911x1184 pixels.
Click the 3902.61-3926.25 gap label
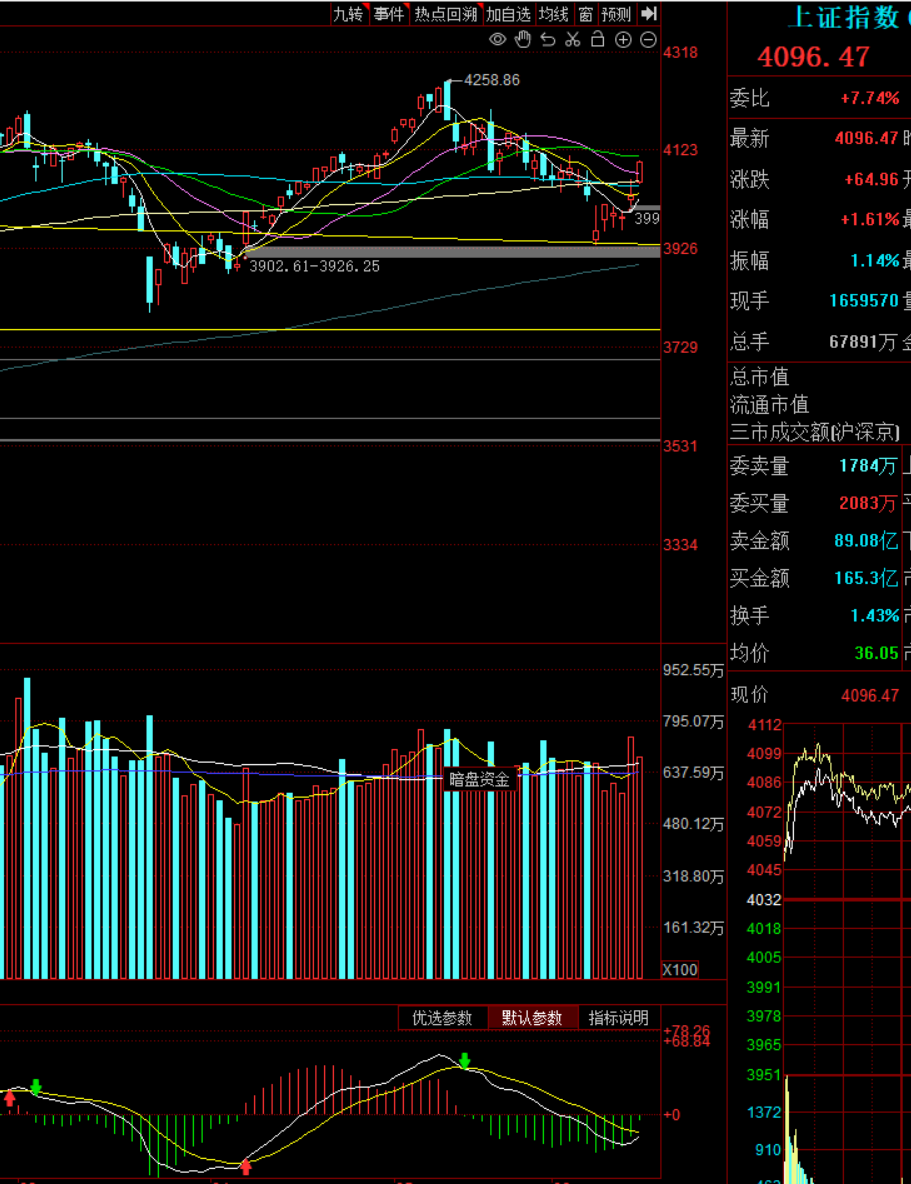[x=314, y=266]
